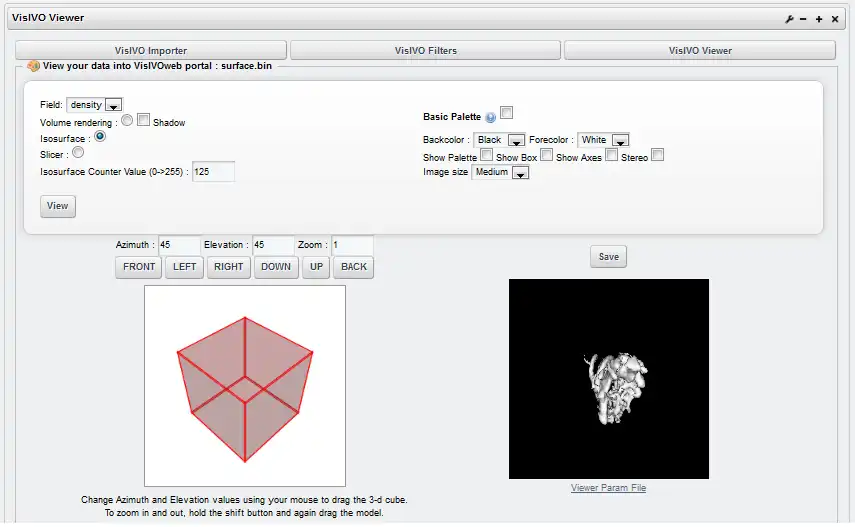
Task: Click the DOWN view button
Action: pos(276,267)
